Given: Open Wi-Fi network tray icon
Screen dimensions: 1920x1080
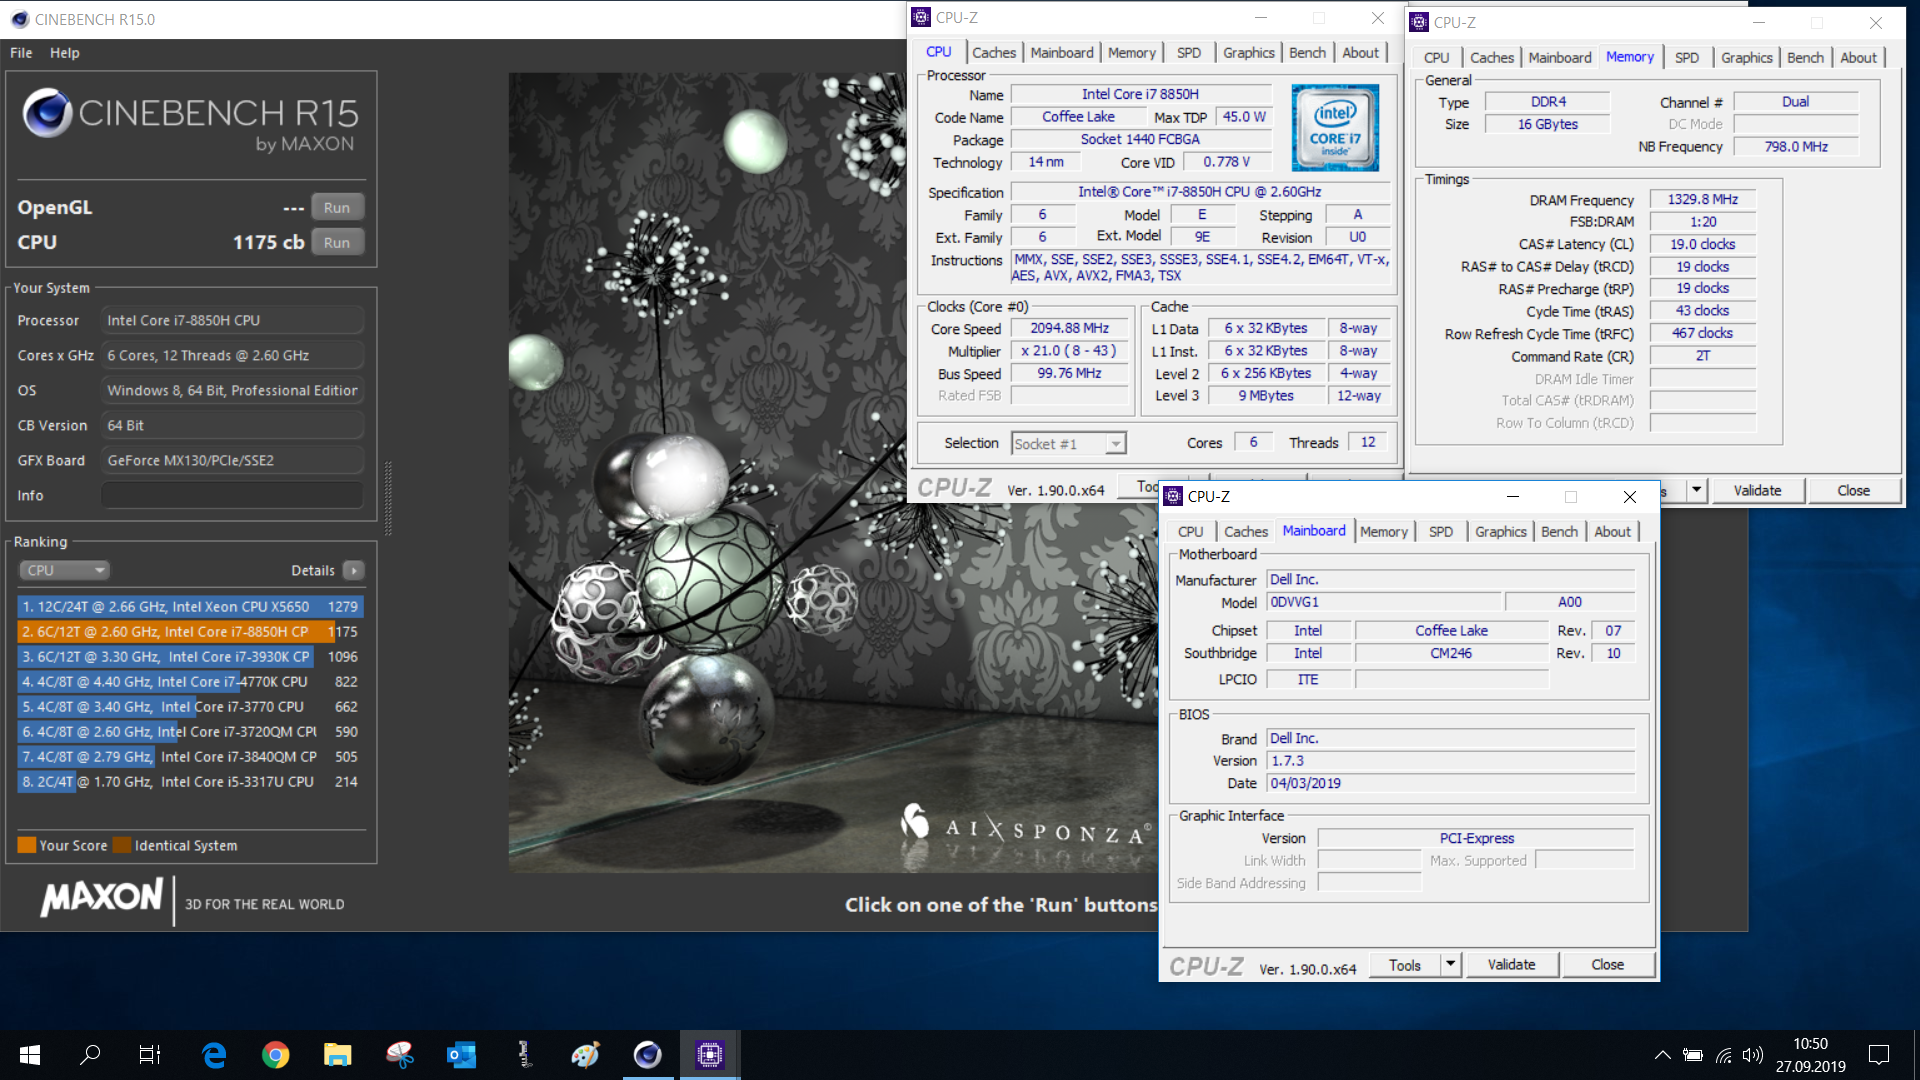Looking at the screenshot, I should tap(1723, 1055).
